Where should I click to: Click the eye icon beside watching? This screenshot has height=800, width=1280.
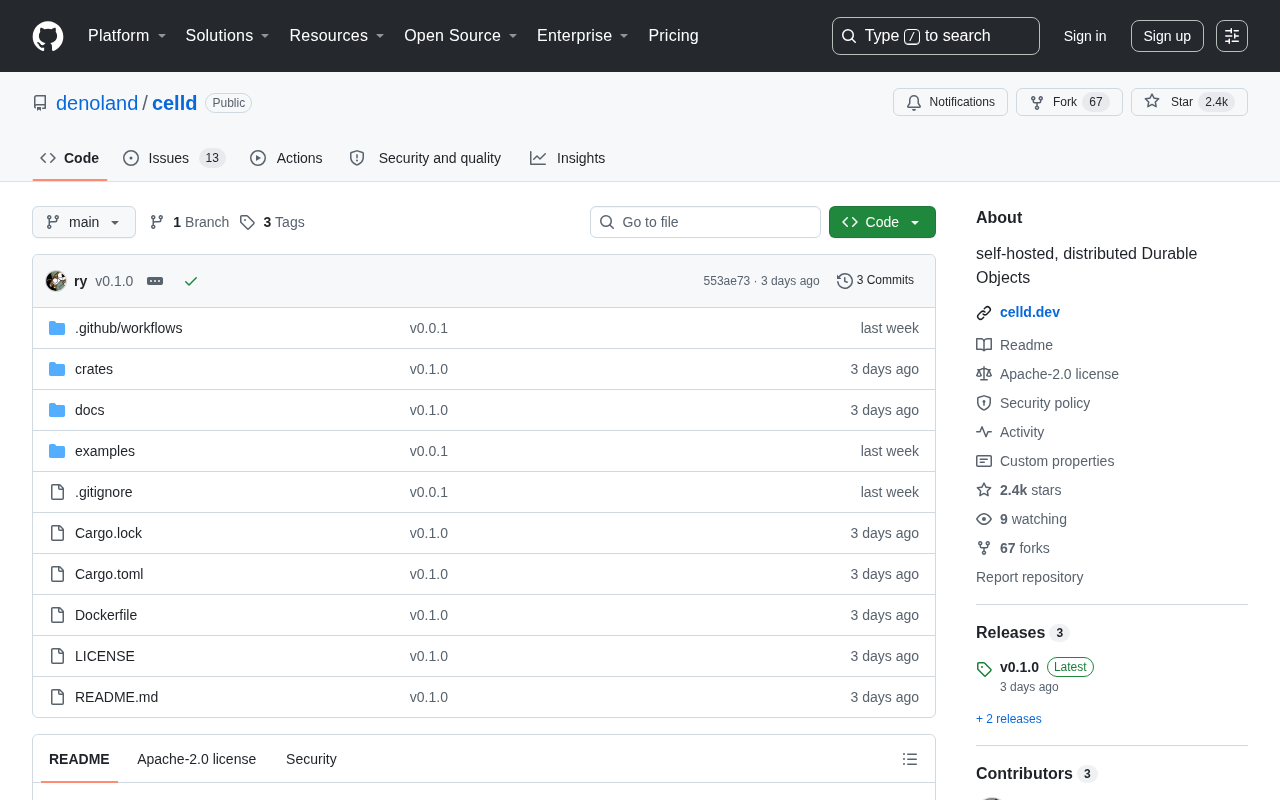point(984,519)
